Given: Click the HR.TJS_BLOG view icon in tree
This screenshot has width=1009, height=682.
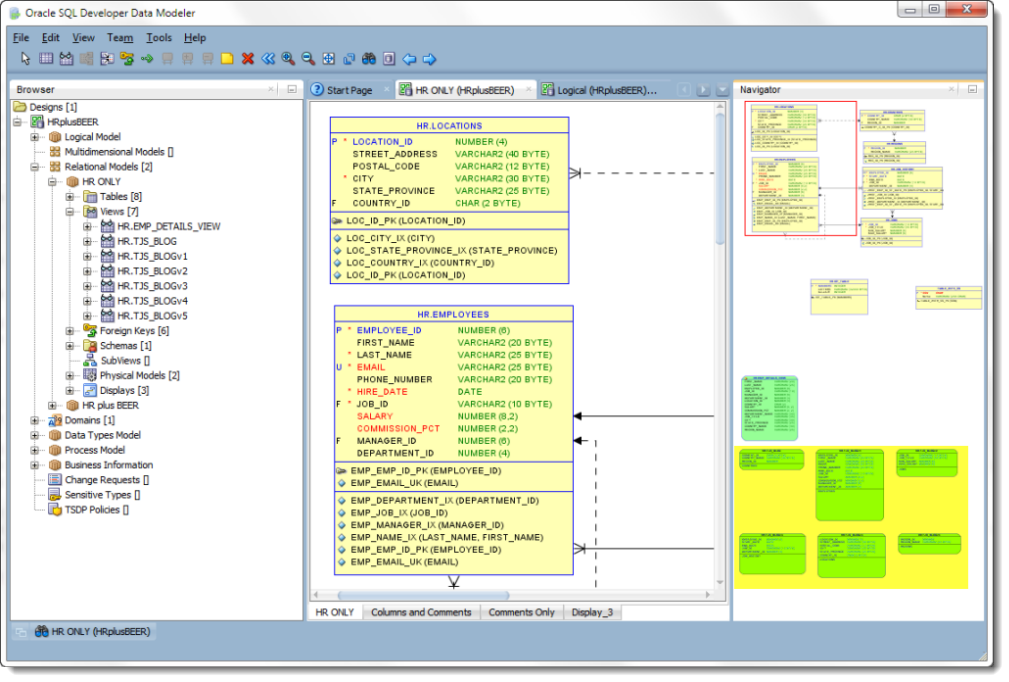Looking at the screenshot, I should (107, 241).
